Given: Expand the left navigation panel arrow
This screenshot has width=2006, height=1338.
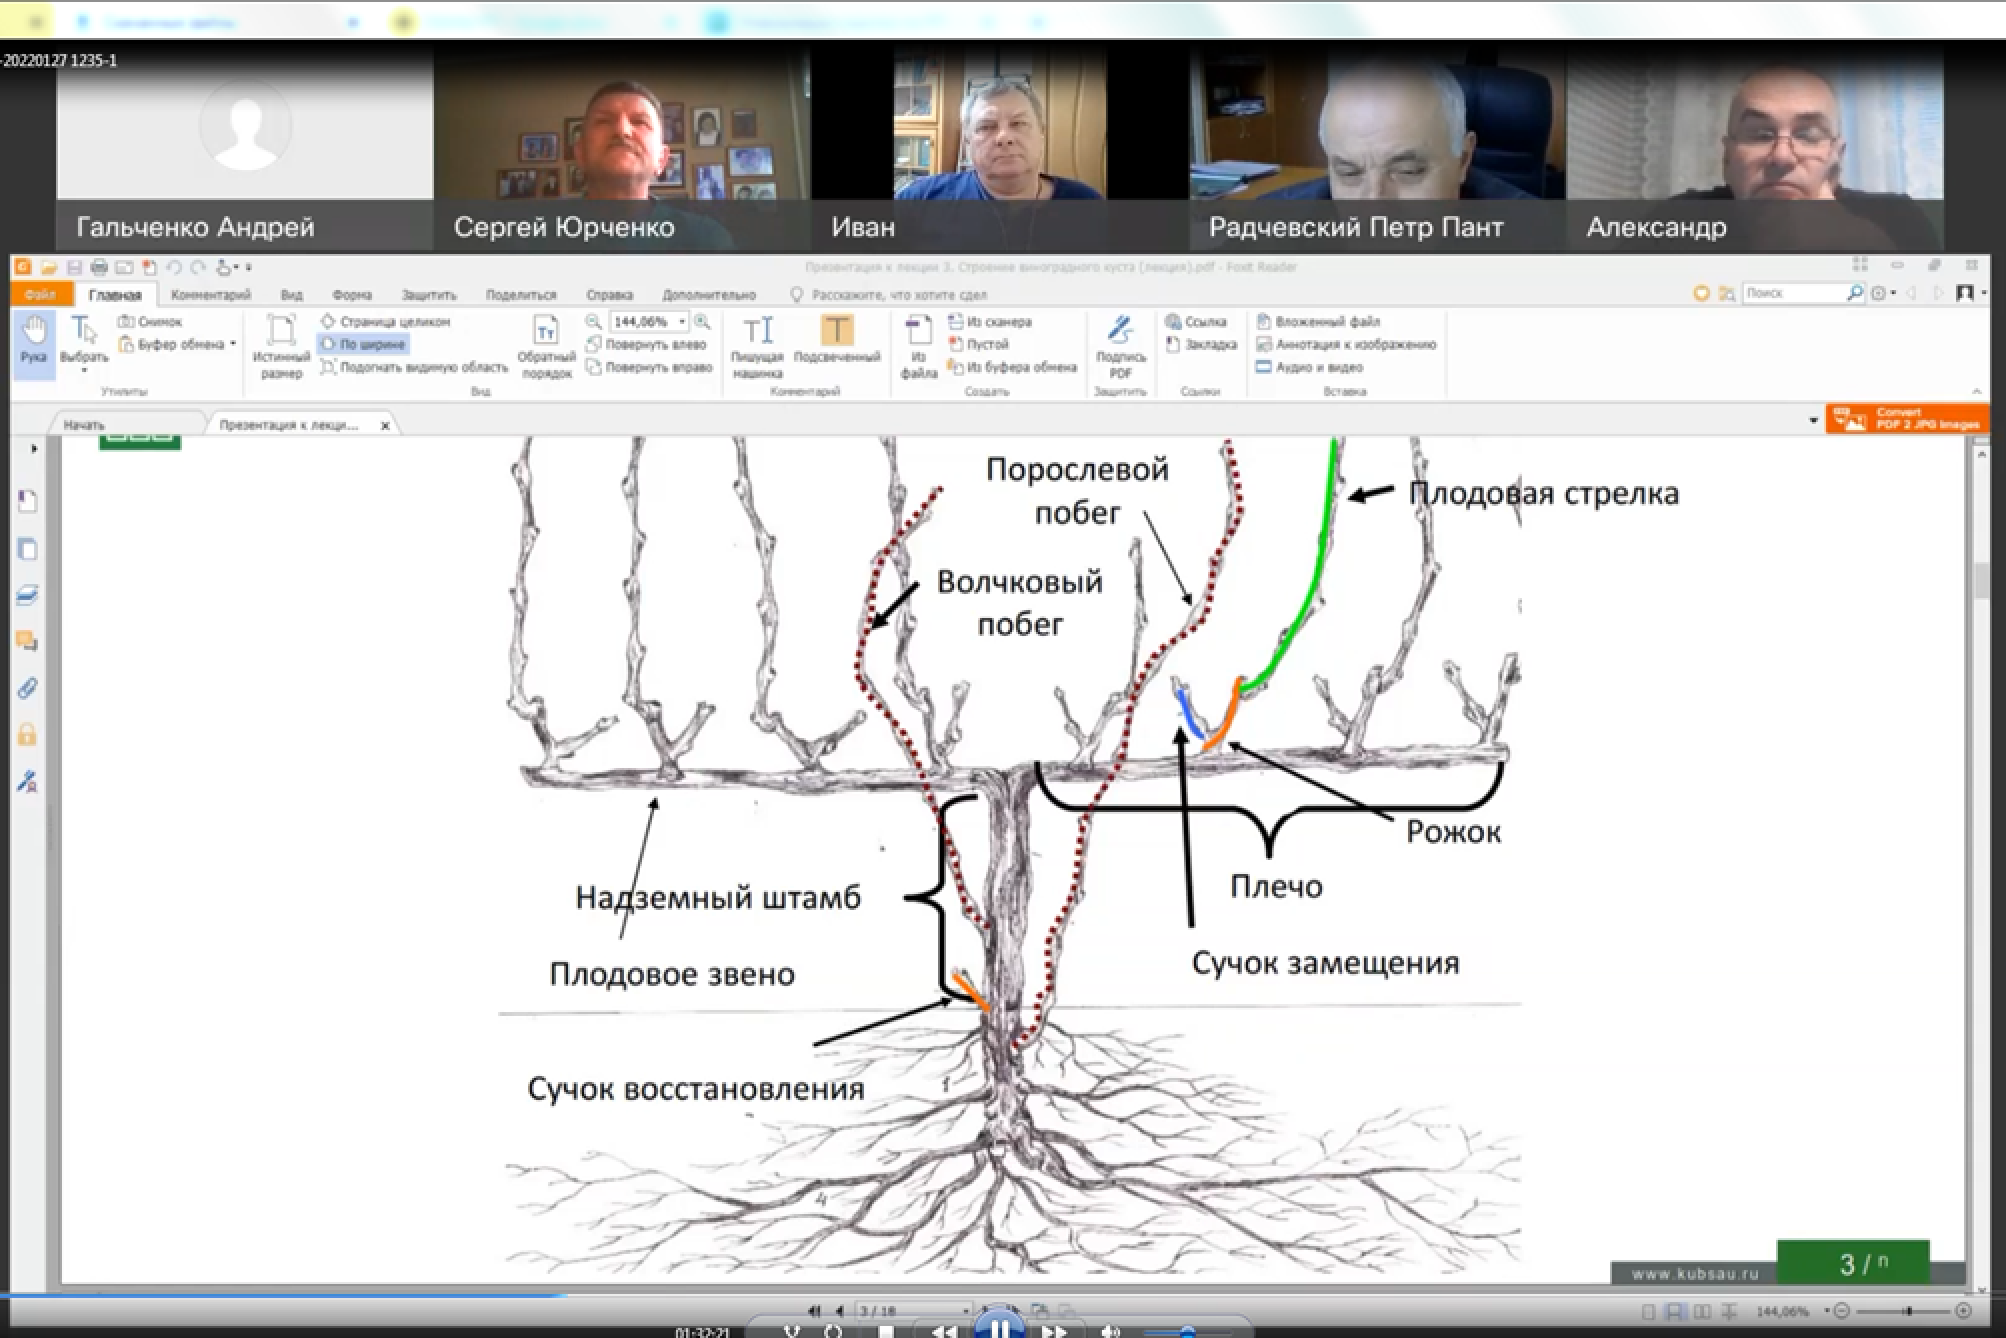Looking at the screenshot, I should [x=34, y=449].
